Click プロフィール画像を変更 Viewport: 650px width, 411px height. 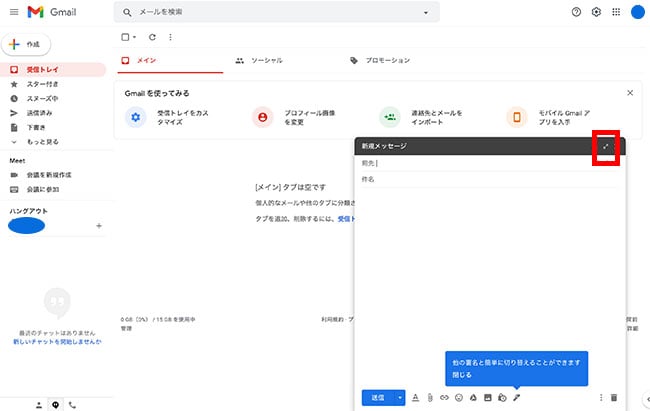(x=294, y=117)
